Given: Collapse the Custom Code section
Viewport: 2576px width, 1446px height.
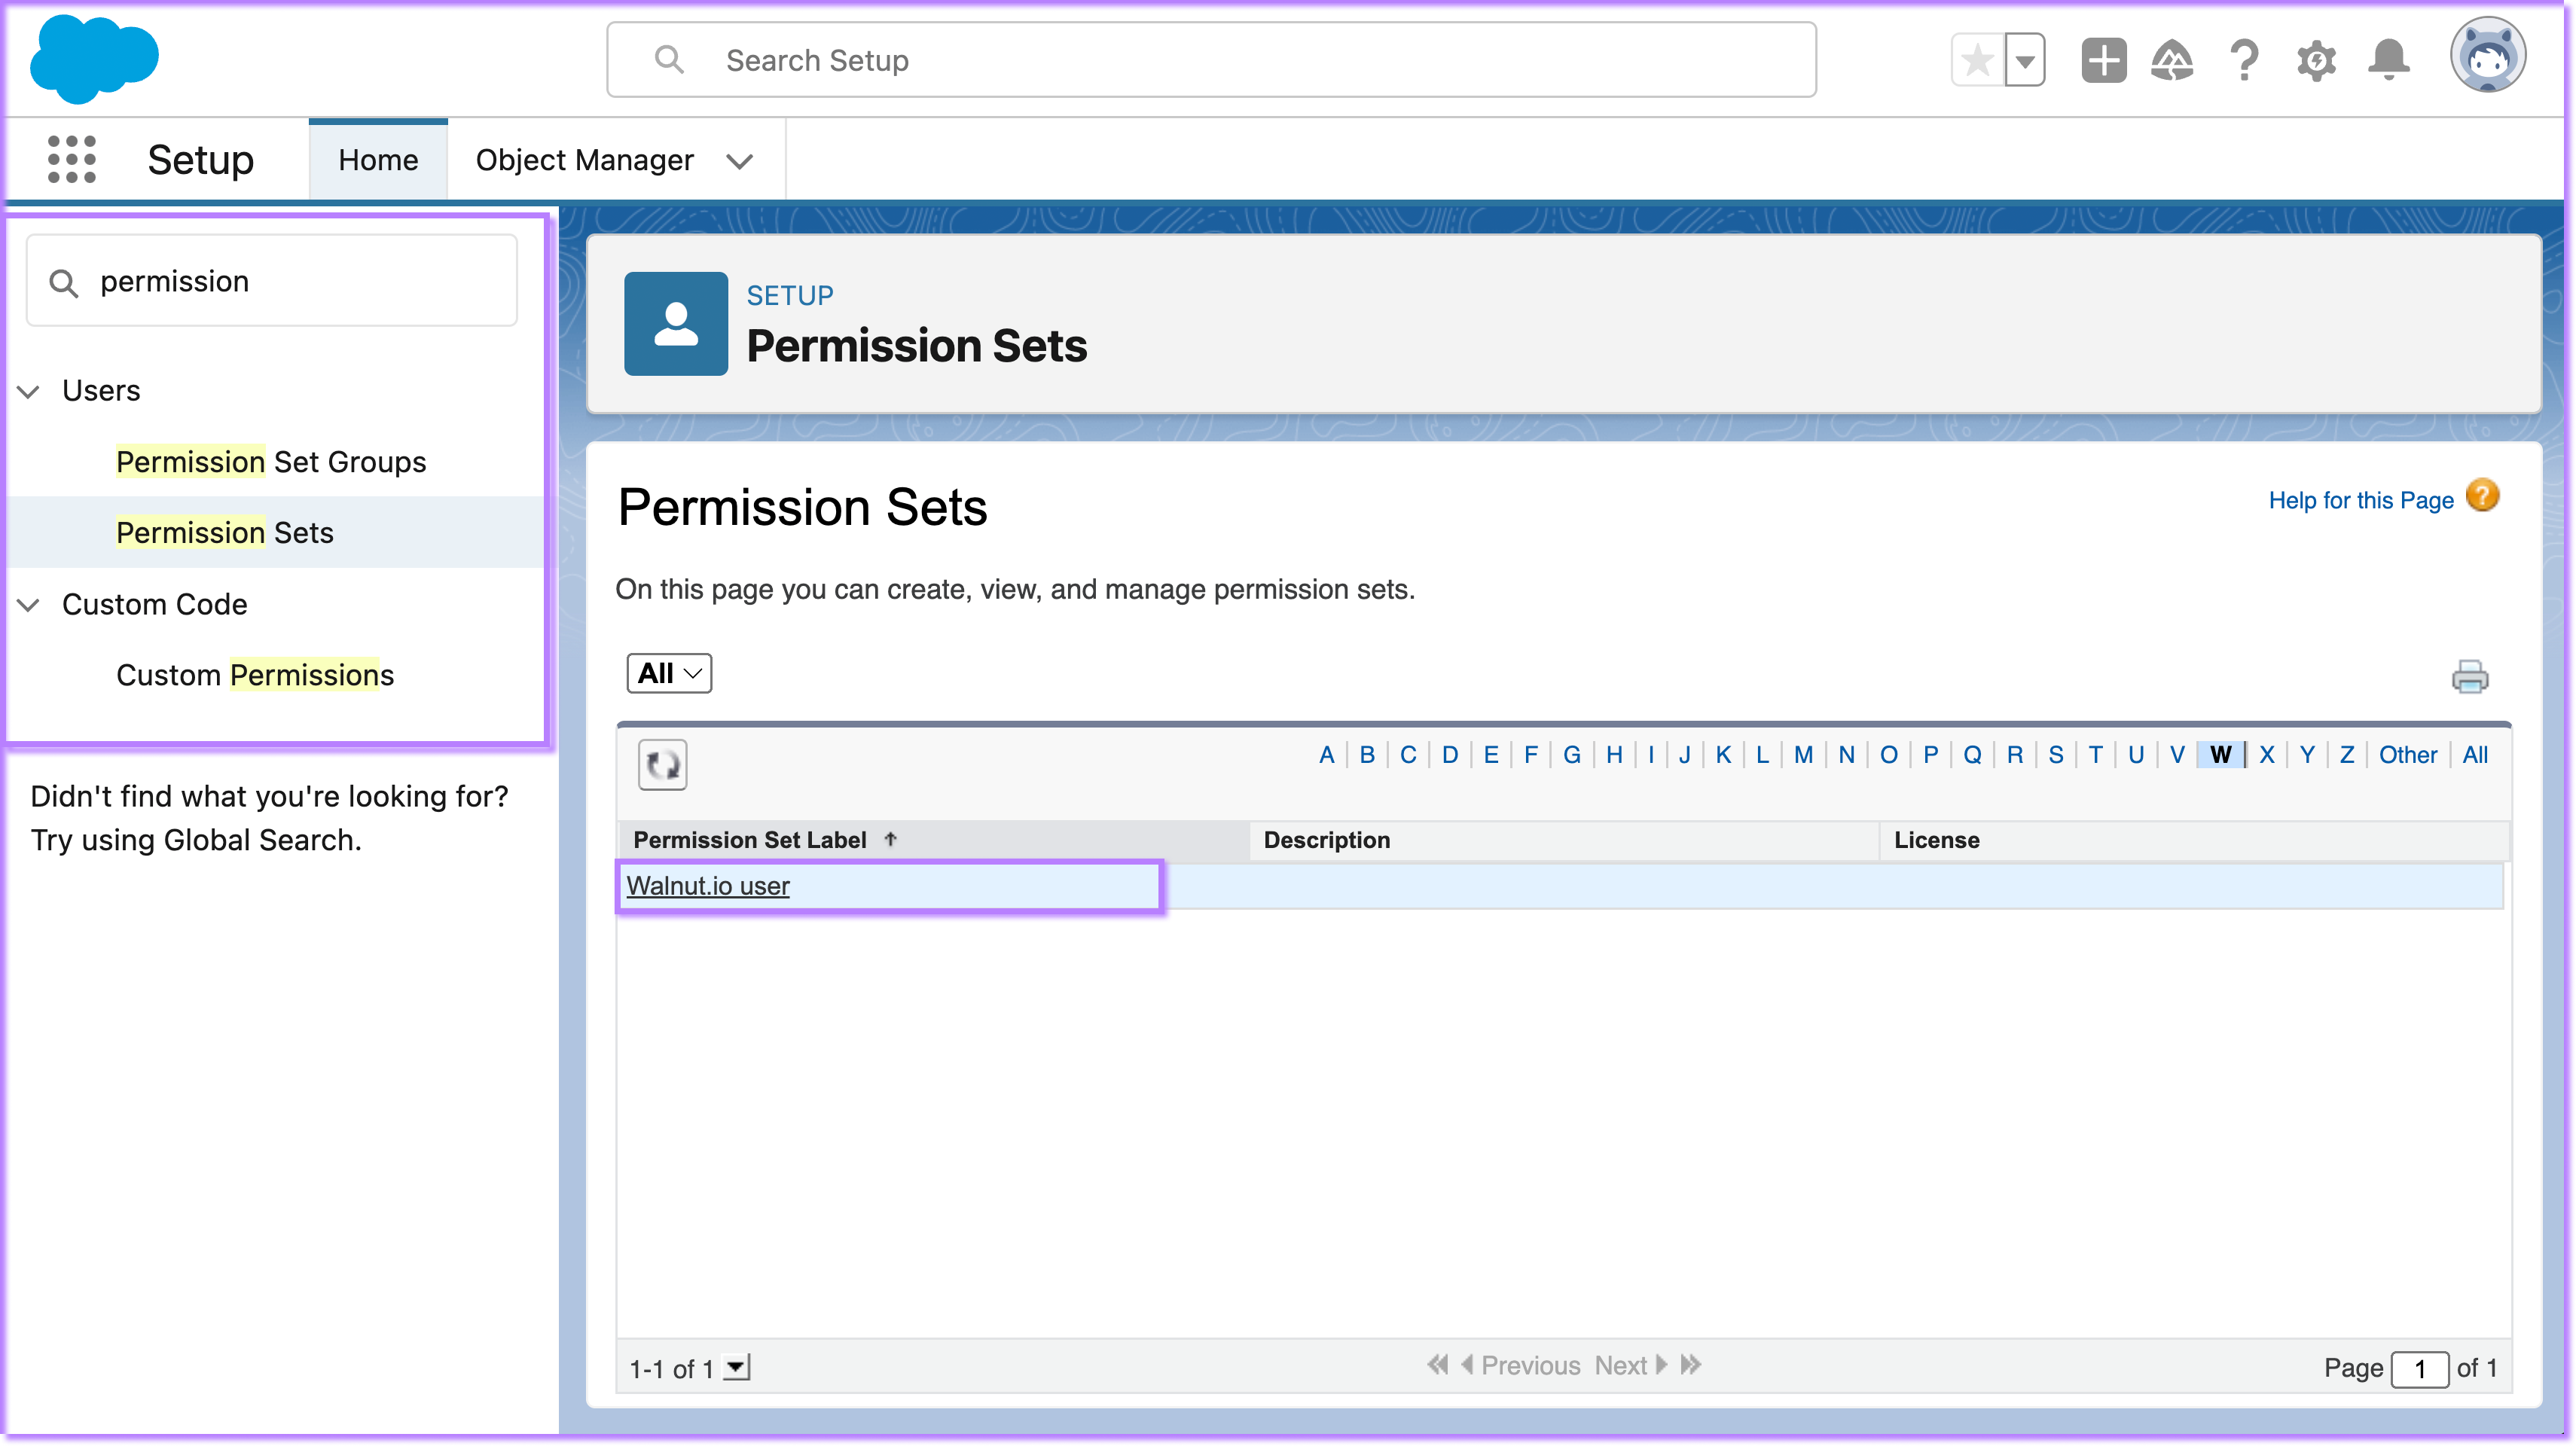Looking at the screenshot, I should pyautogui.click(x=29, y=605).
